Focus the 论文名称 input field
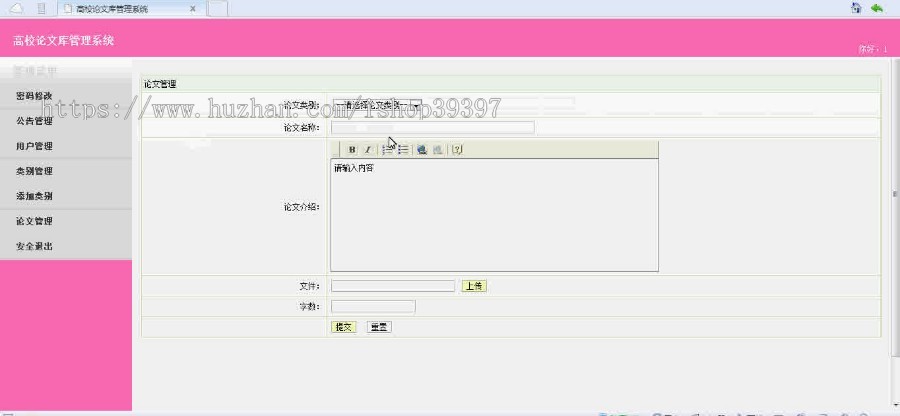Image resolution: width=900 pixels, height=416 pixels. click(433, 127)
